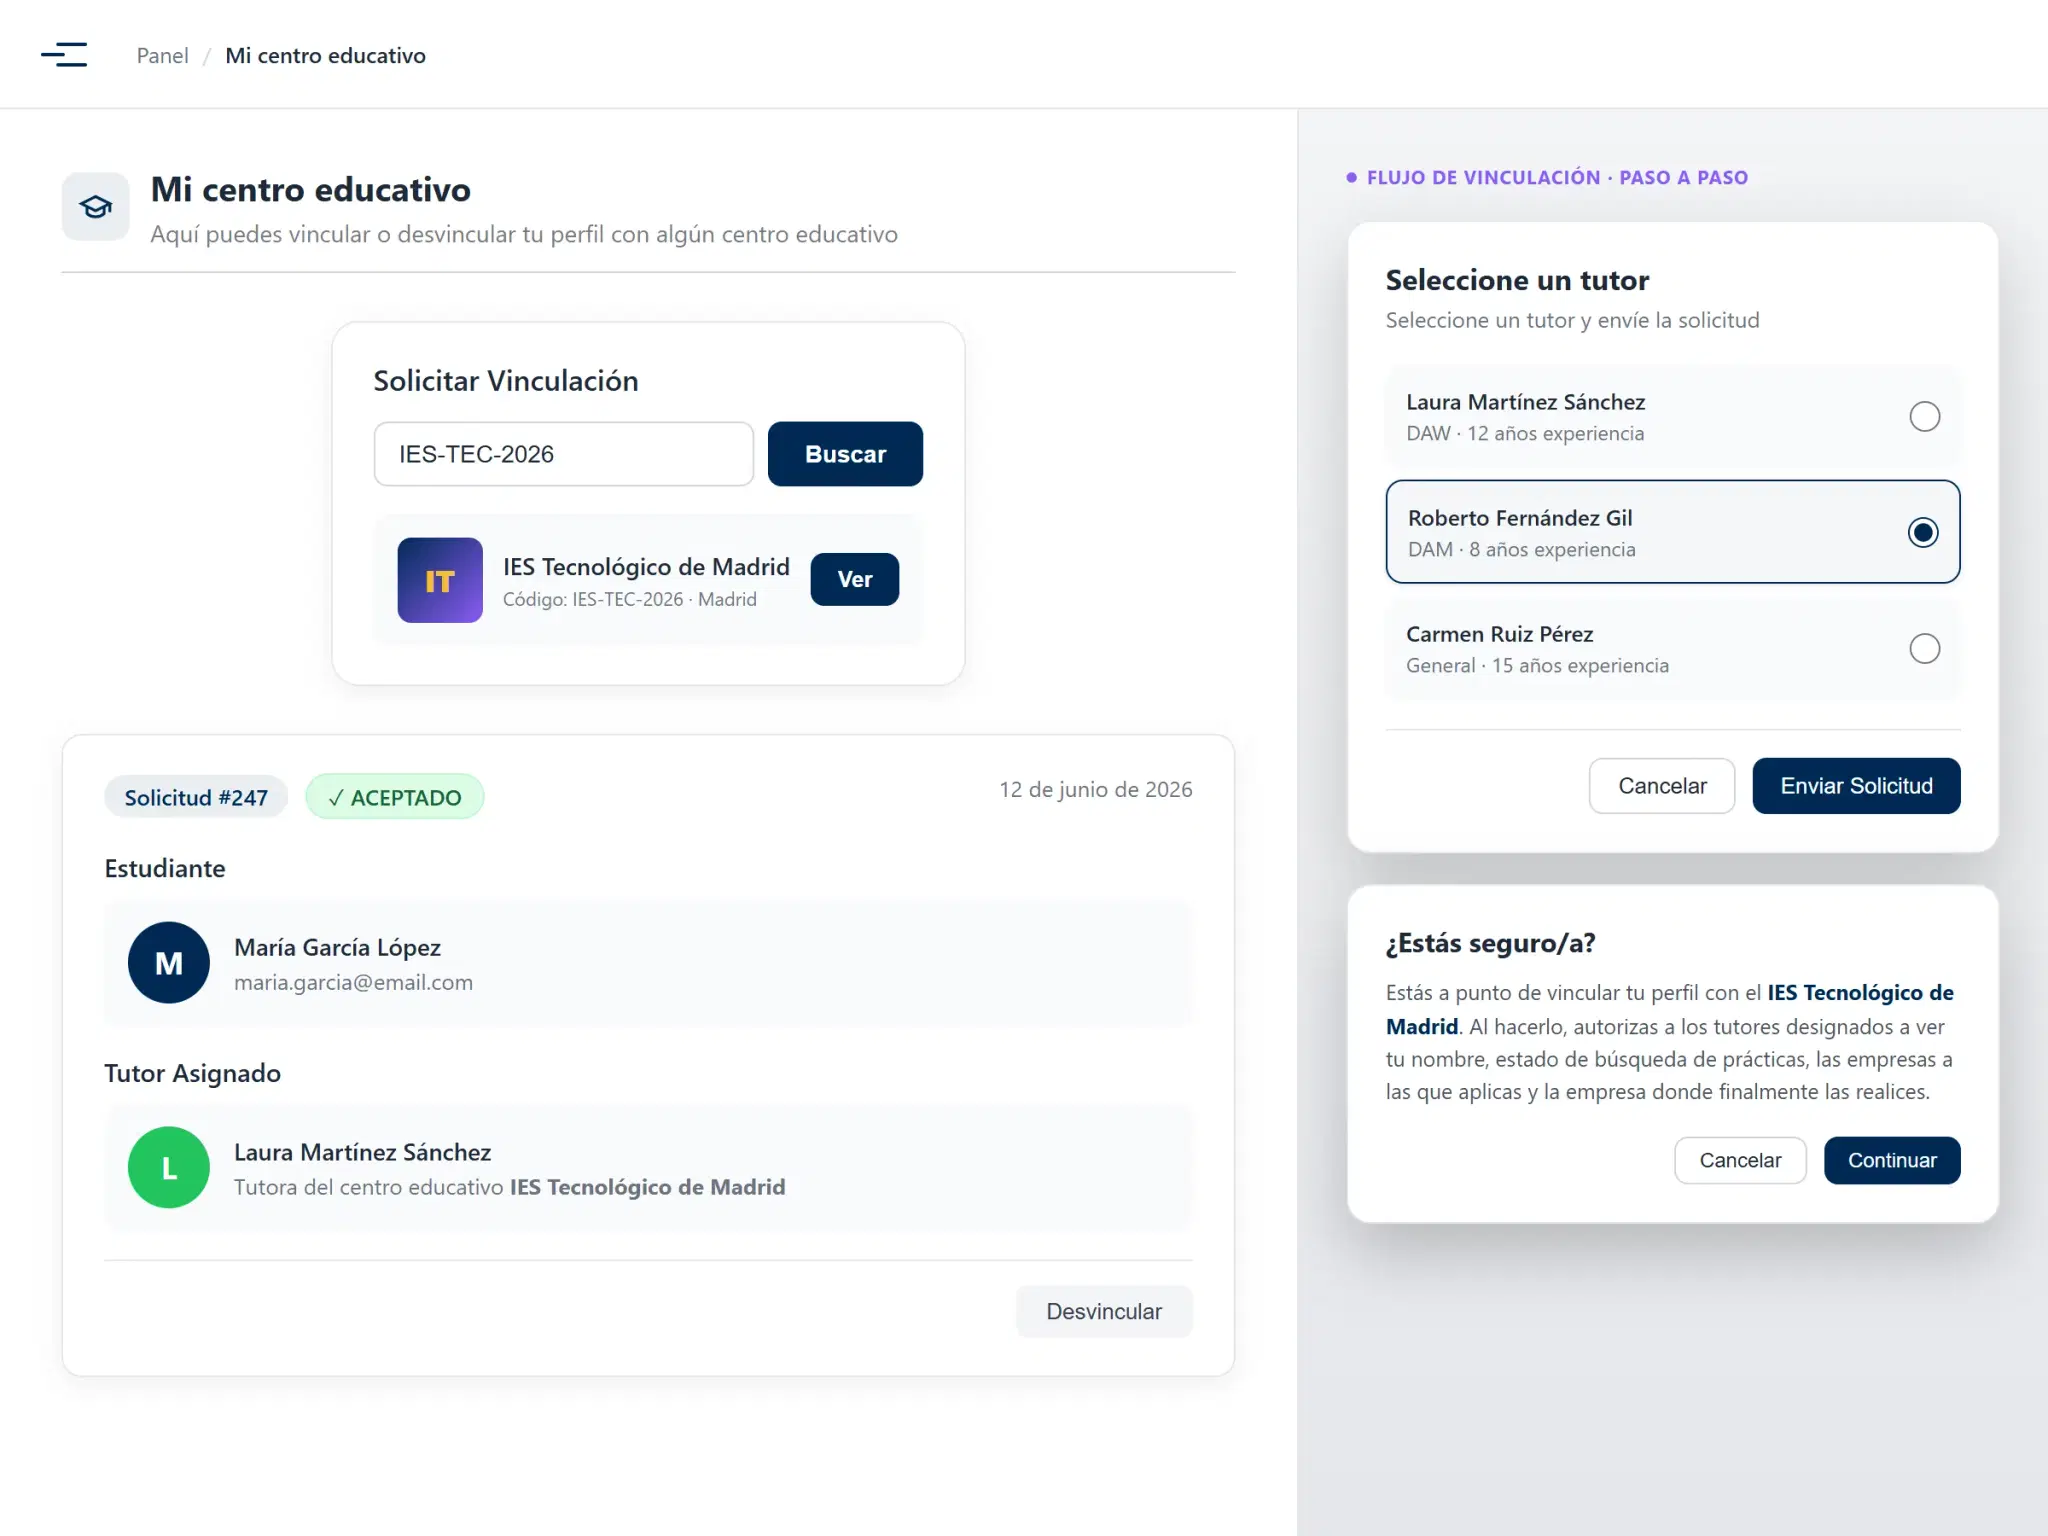2048x1536 pixels.
Task: Click the ACEPTADO status badge
Action: 395,797
